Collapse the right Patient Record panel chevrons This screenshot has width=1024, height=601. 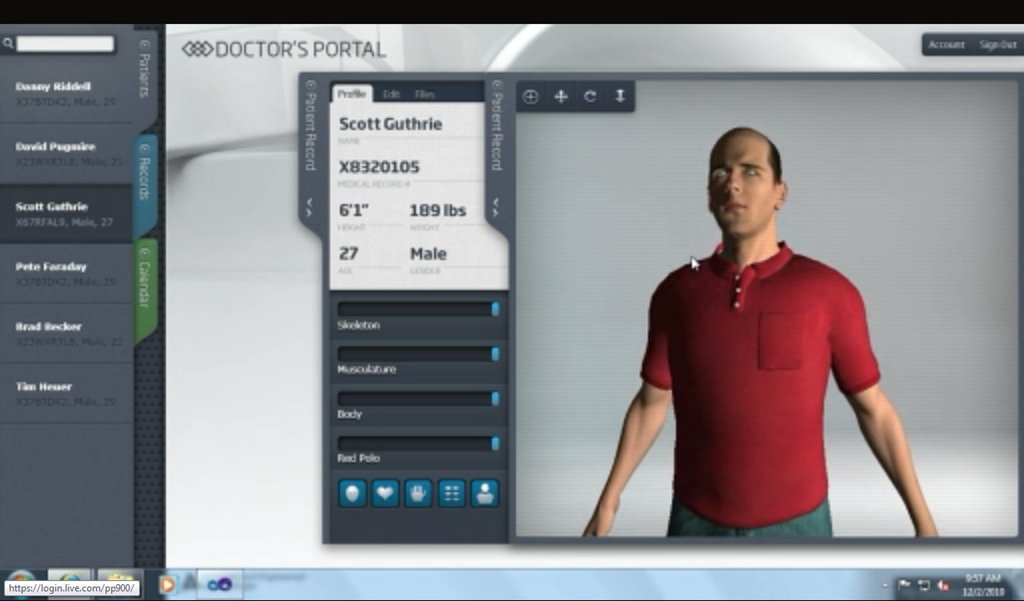click(x=496, y=207)
